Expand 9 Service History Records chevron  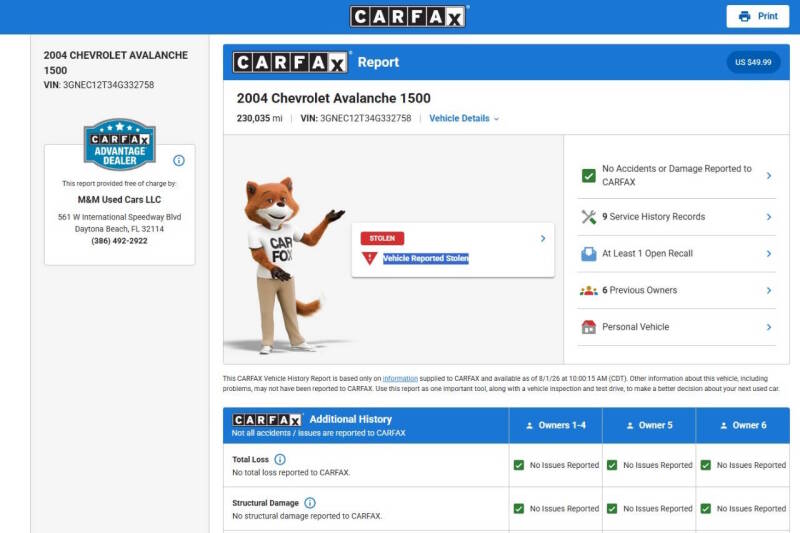(x=769, y=217)
